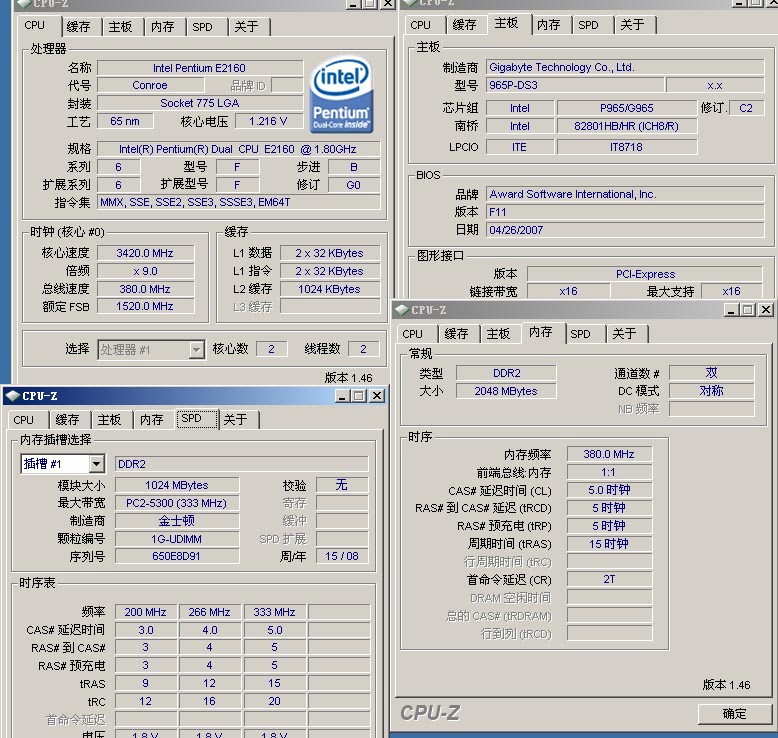Click the FSB:DRAM ratio value 1:1

click(609, 472)
